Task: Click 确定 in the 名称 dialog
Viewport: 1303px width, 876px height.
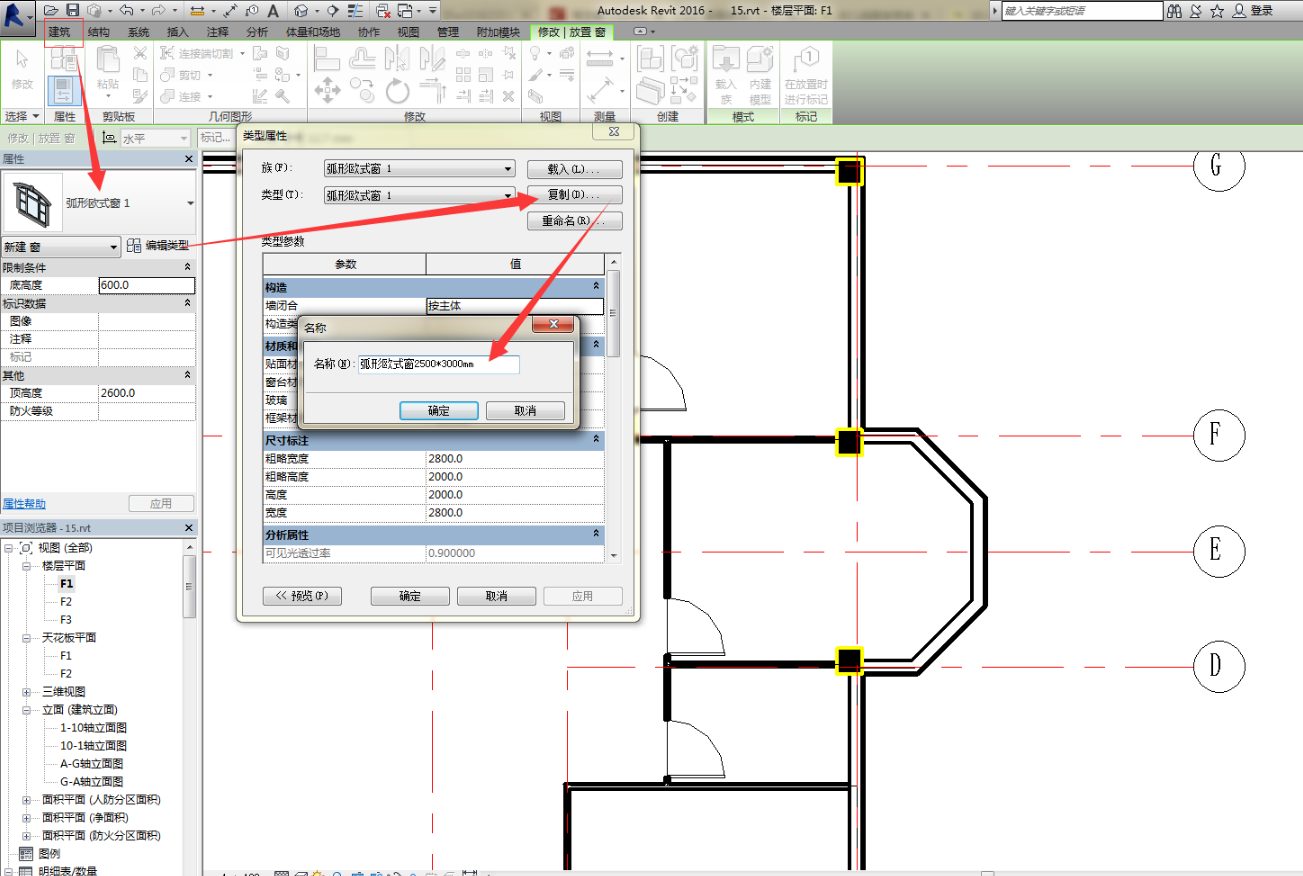Action: click(x=438, y=411)
